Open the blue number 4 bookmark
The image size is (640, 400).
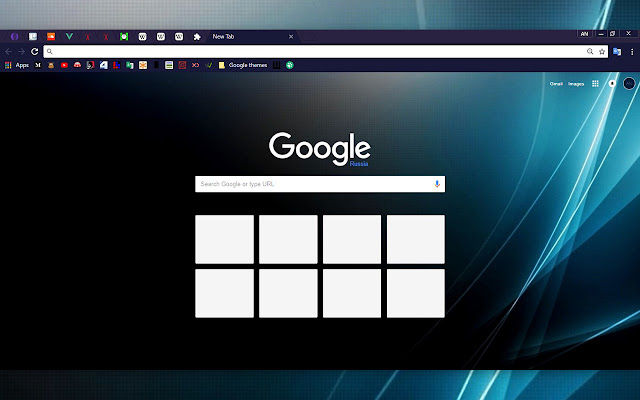[x=104, y=65]
